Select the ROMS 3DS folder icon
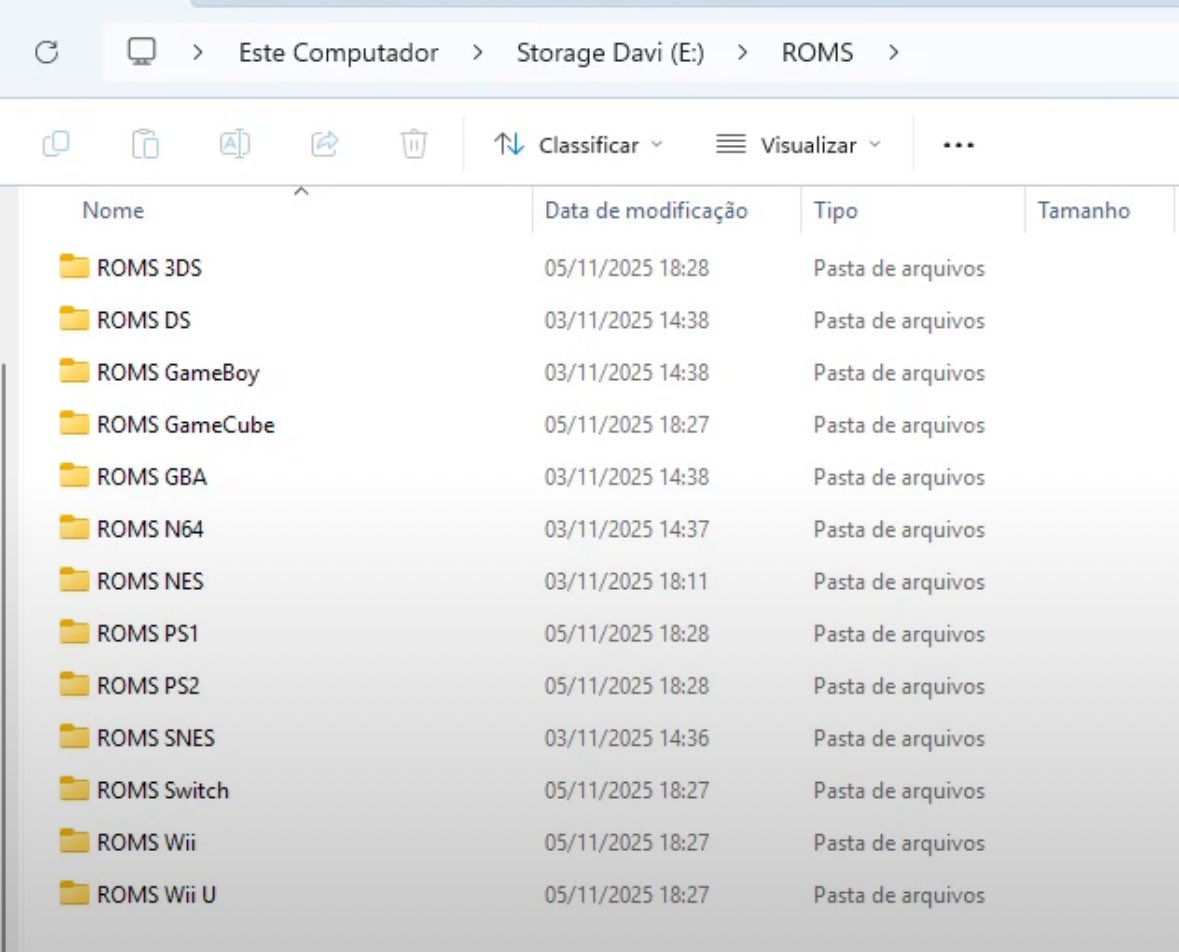 (74, 266)
